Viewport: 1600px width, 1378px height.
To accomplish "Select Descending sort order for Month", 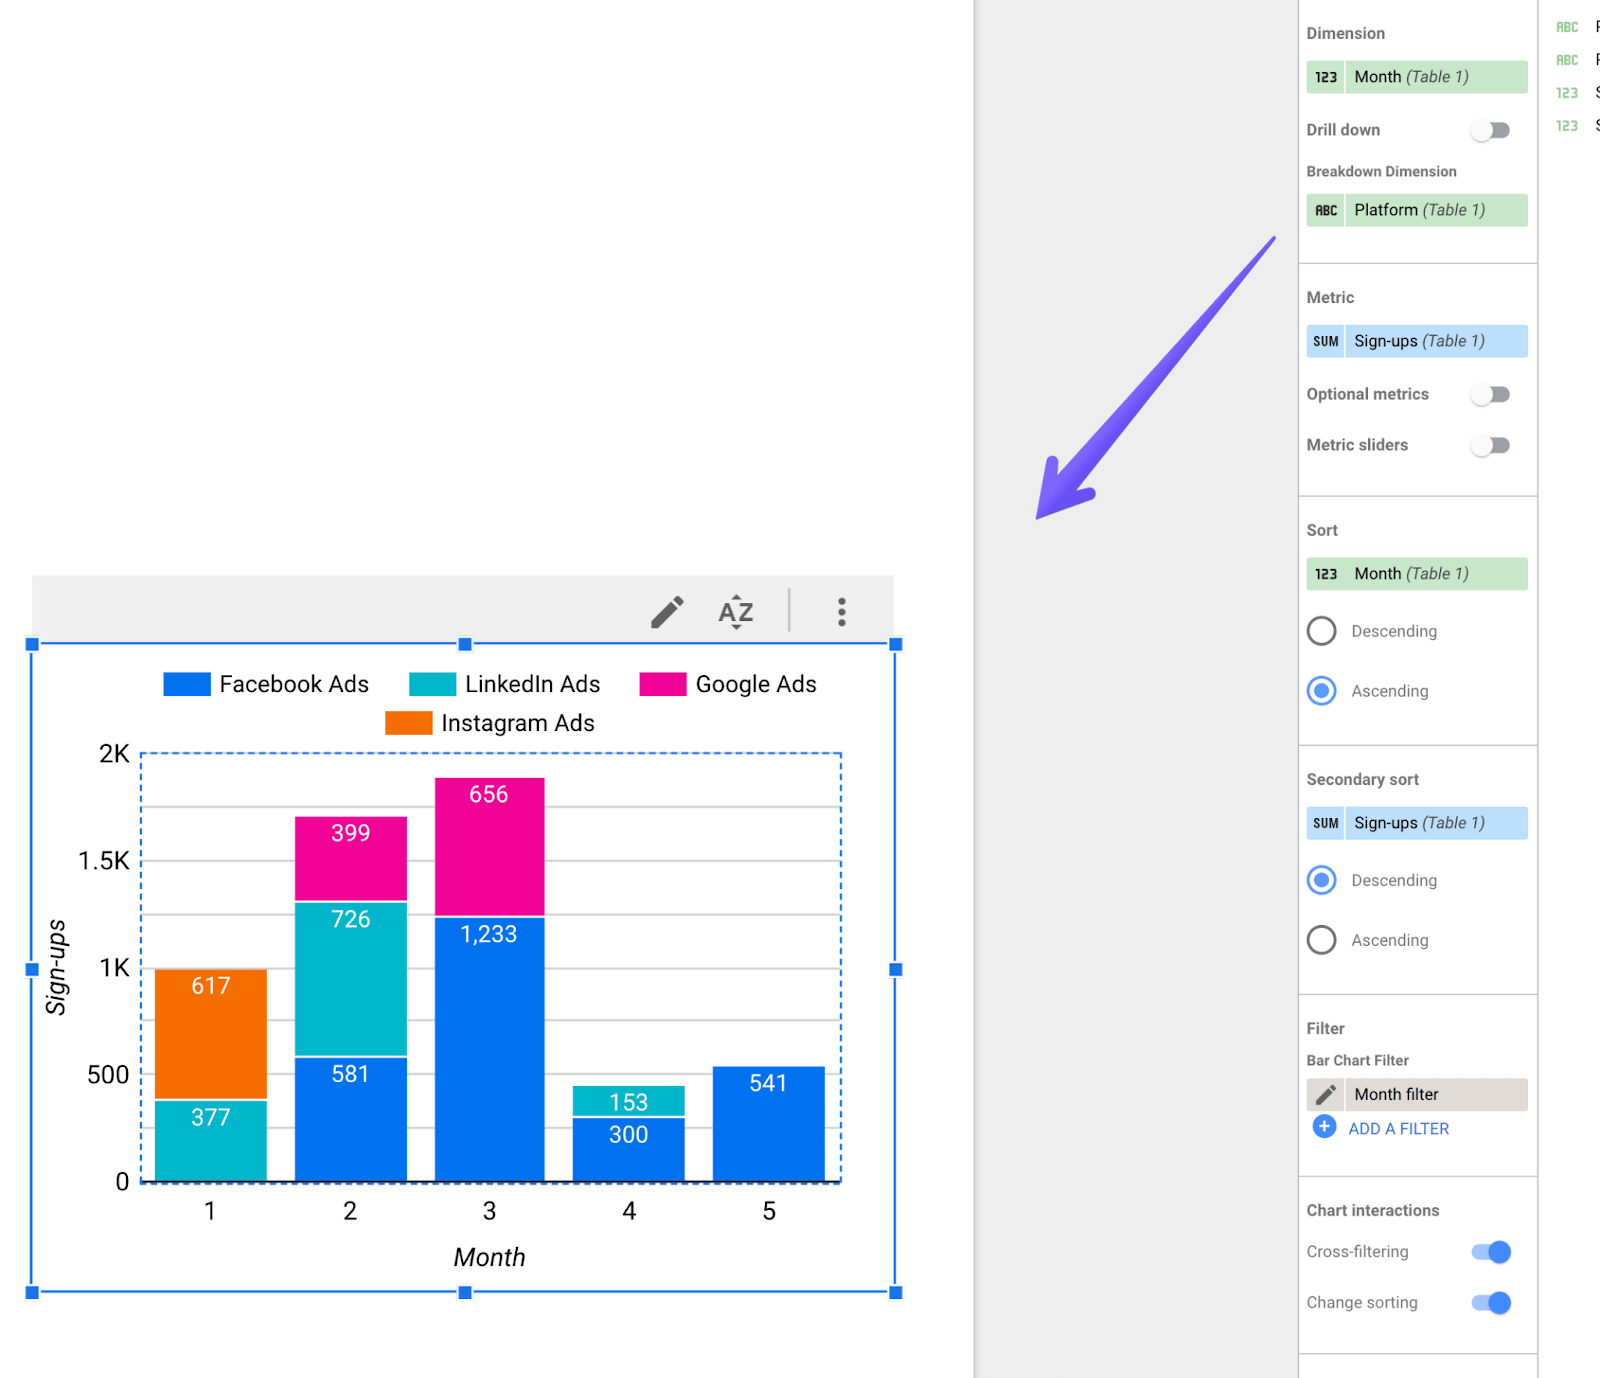I will pos(1321,631).
